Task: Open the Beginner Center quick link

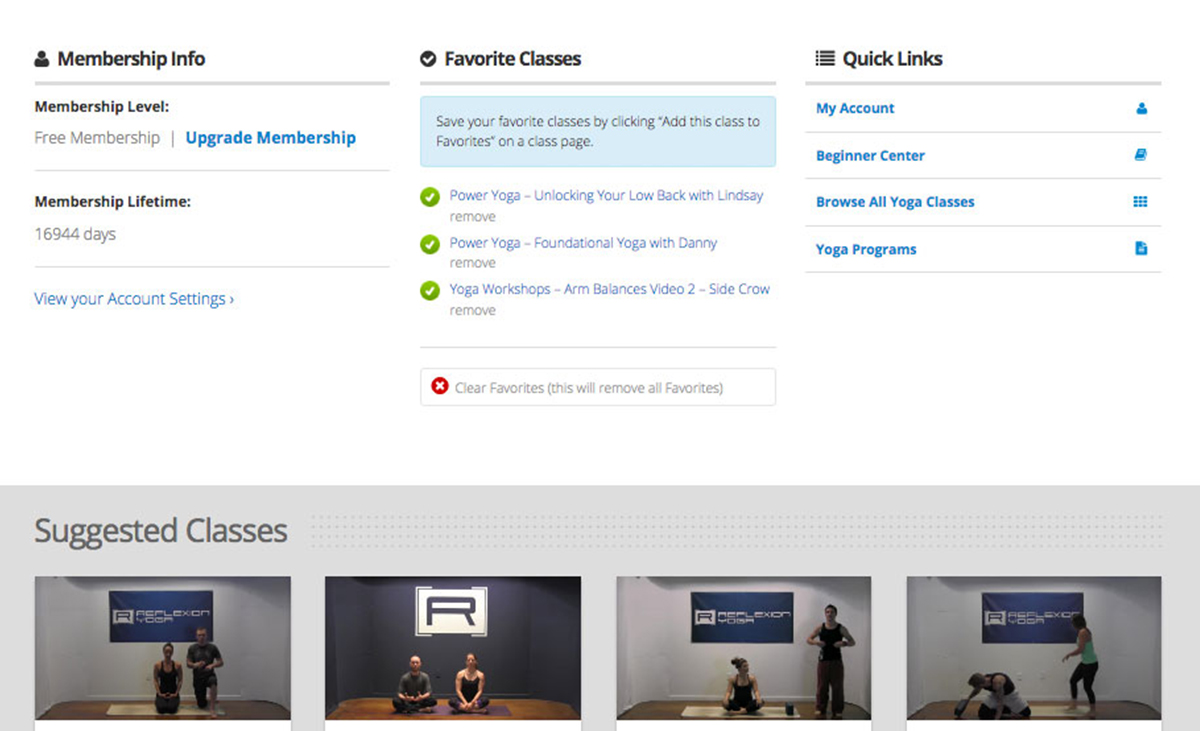Action: (870, 155)
